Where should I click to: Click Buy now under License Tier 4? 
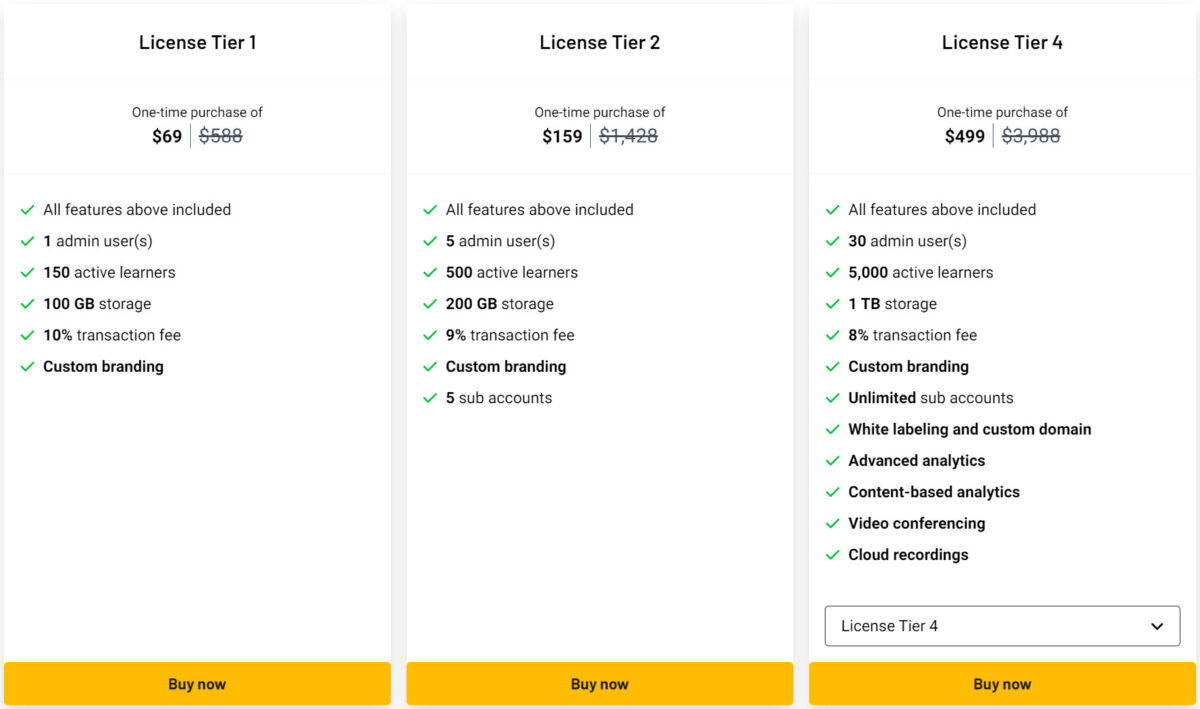click(x=1002, y=684)
